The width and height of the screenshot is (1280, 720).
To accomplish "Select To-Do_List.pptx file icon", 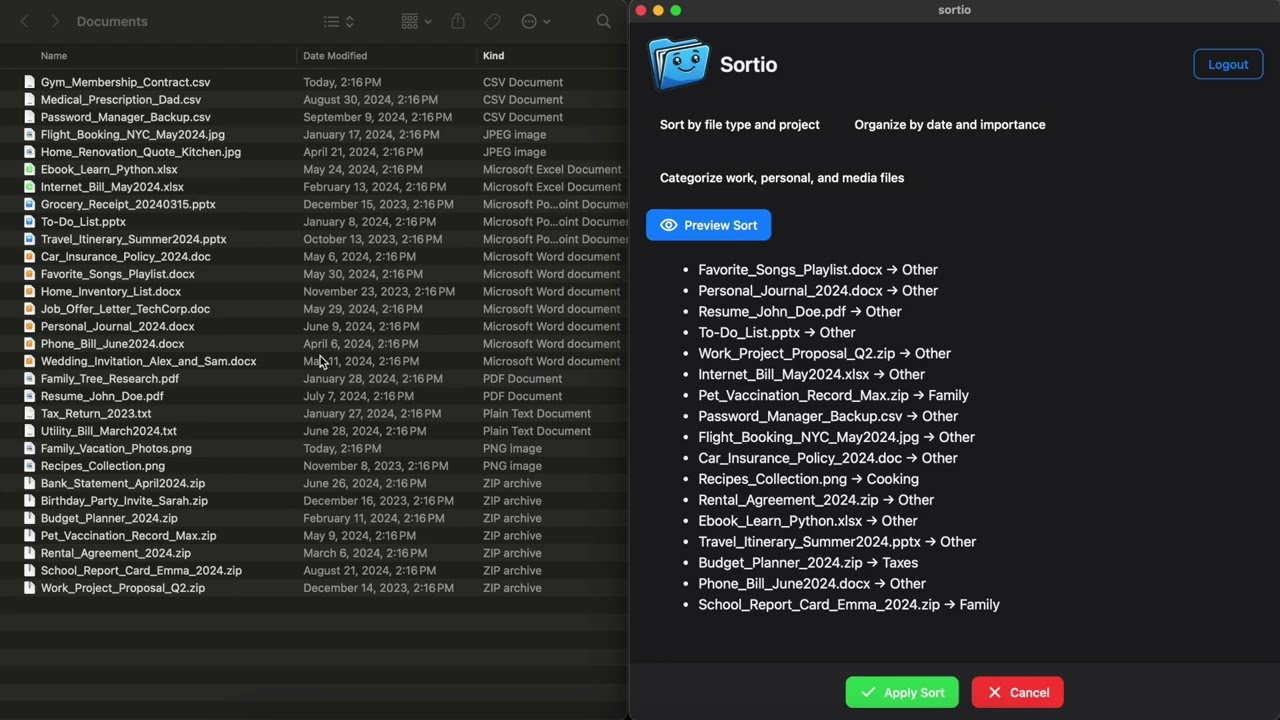I will pos(29,222).
